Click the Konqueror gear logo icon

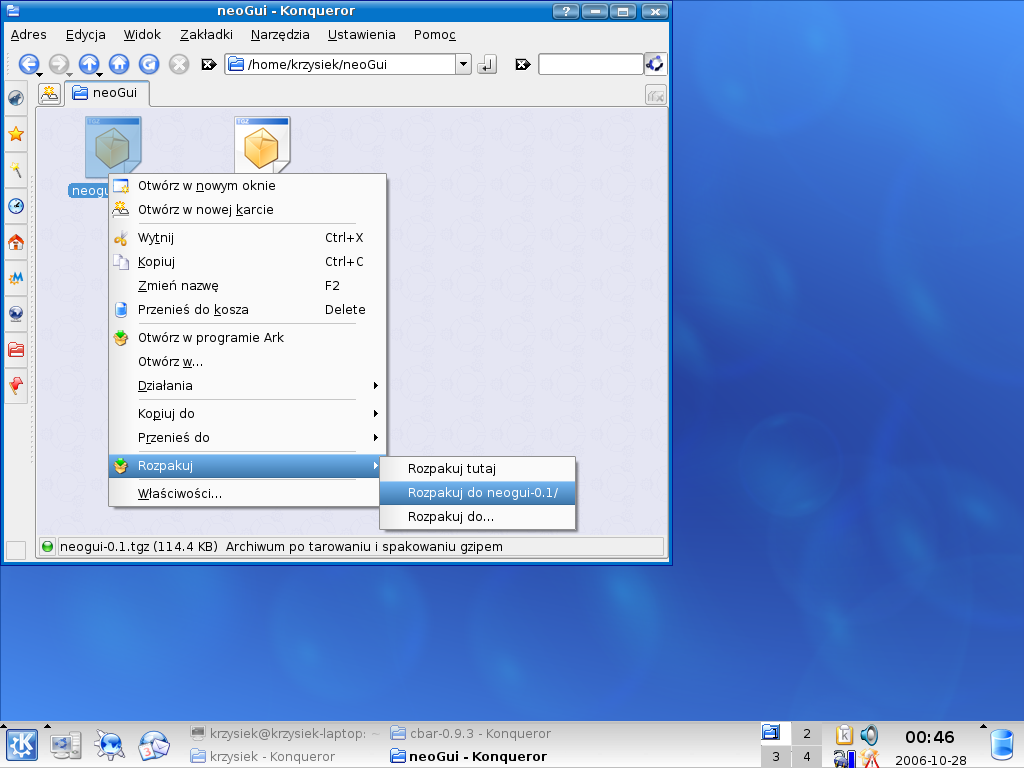[655, 63]
